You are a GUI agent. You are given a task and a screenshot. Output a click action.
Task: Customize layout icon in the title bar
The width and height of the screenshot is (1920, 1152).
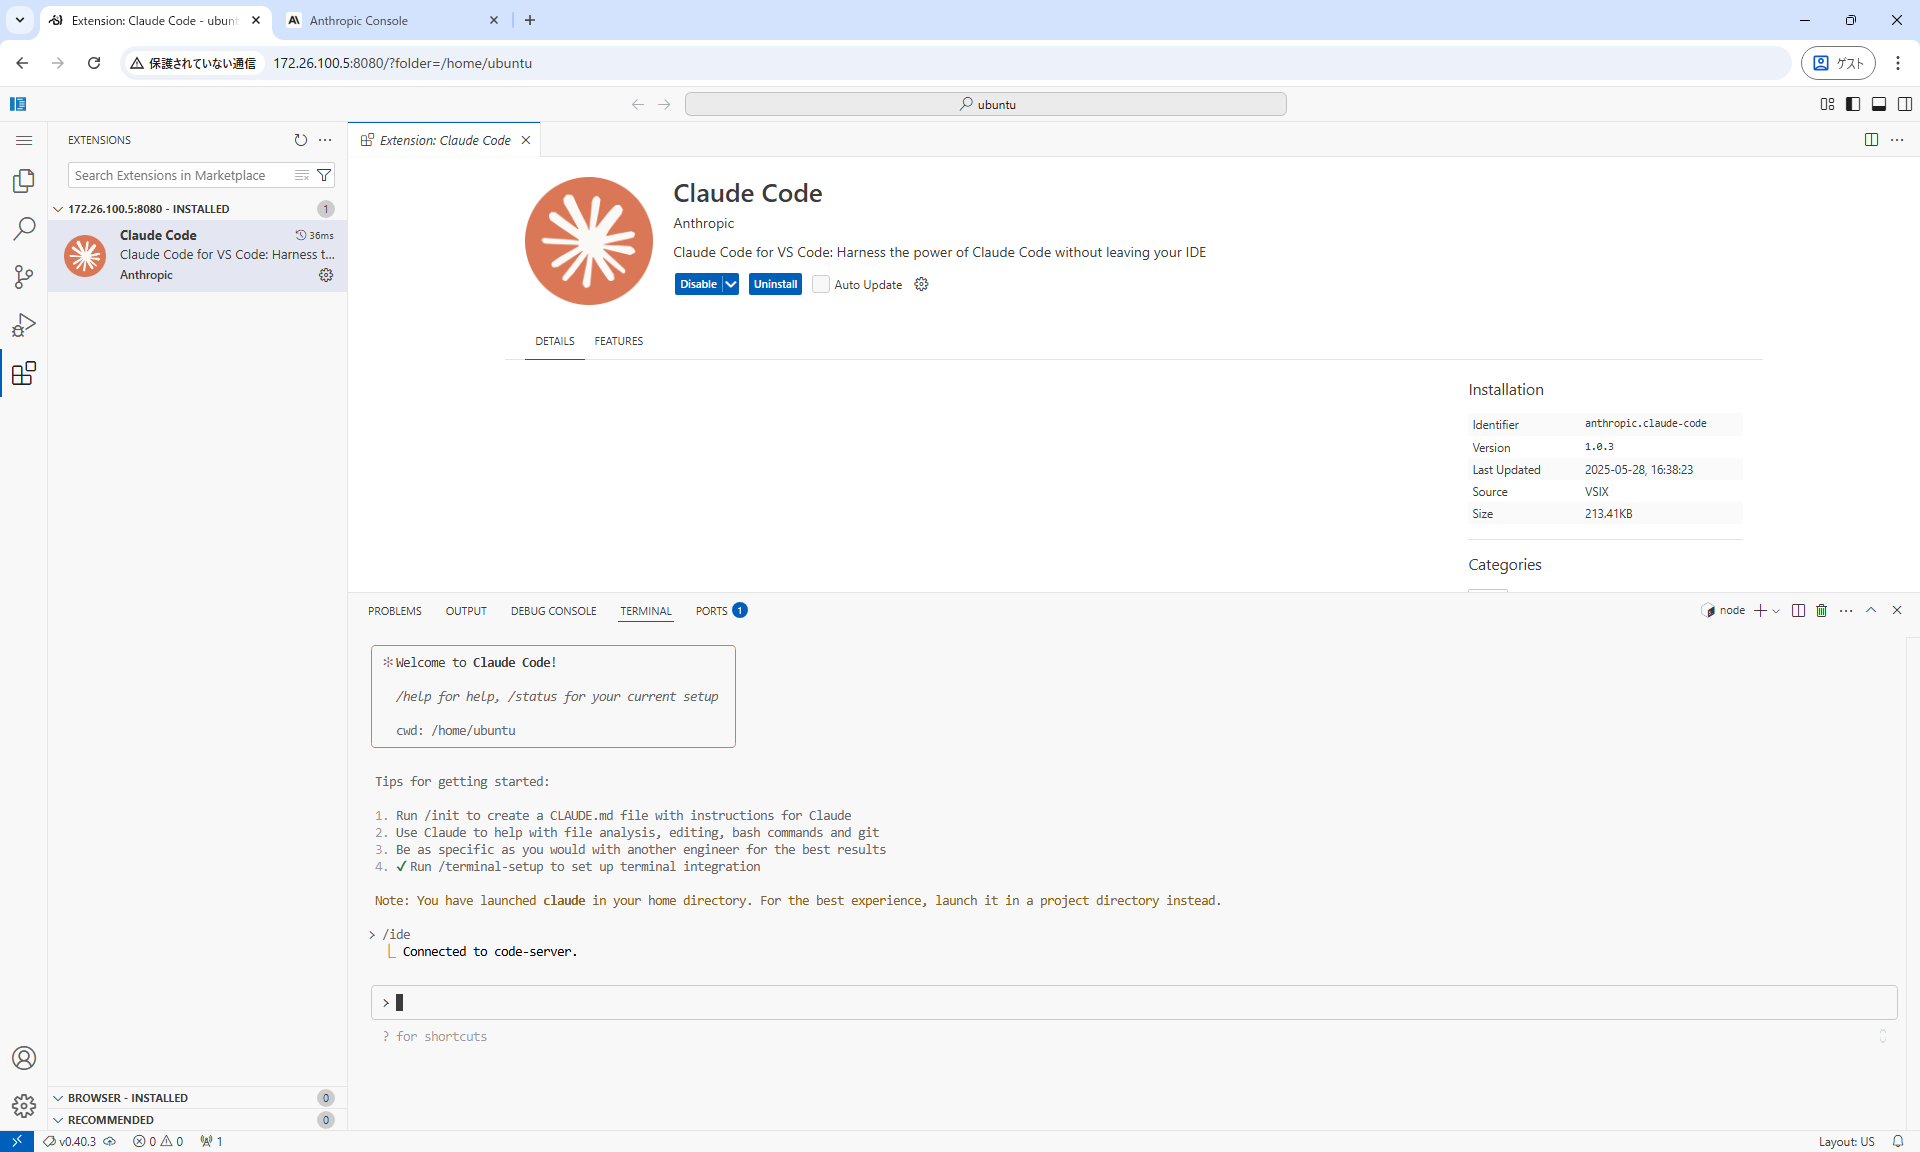[x=1827, y=104]
